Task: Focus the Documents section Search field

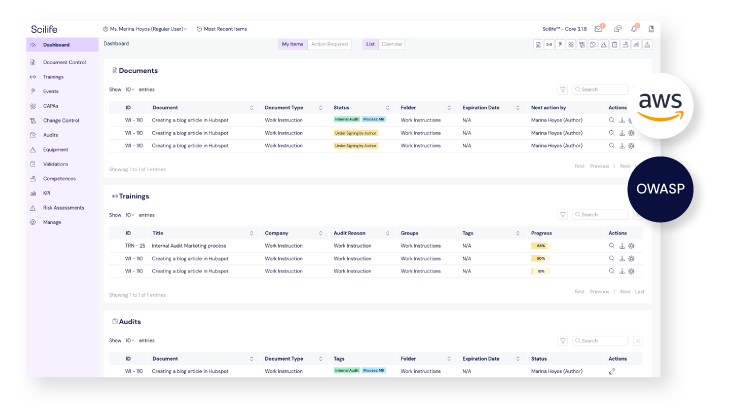Action: pos(600,89)
